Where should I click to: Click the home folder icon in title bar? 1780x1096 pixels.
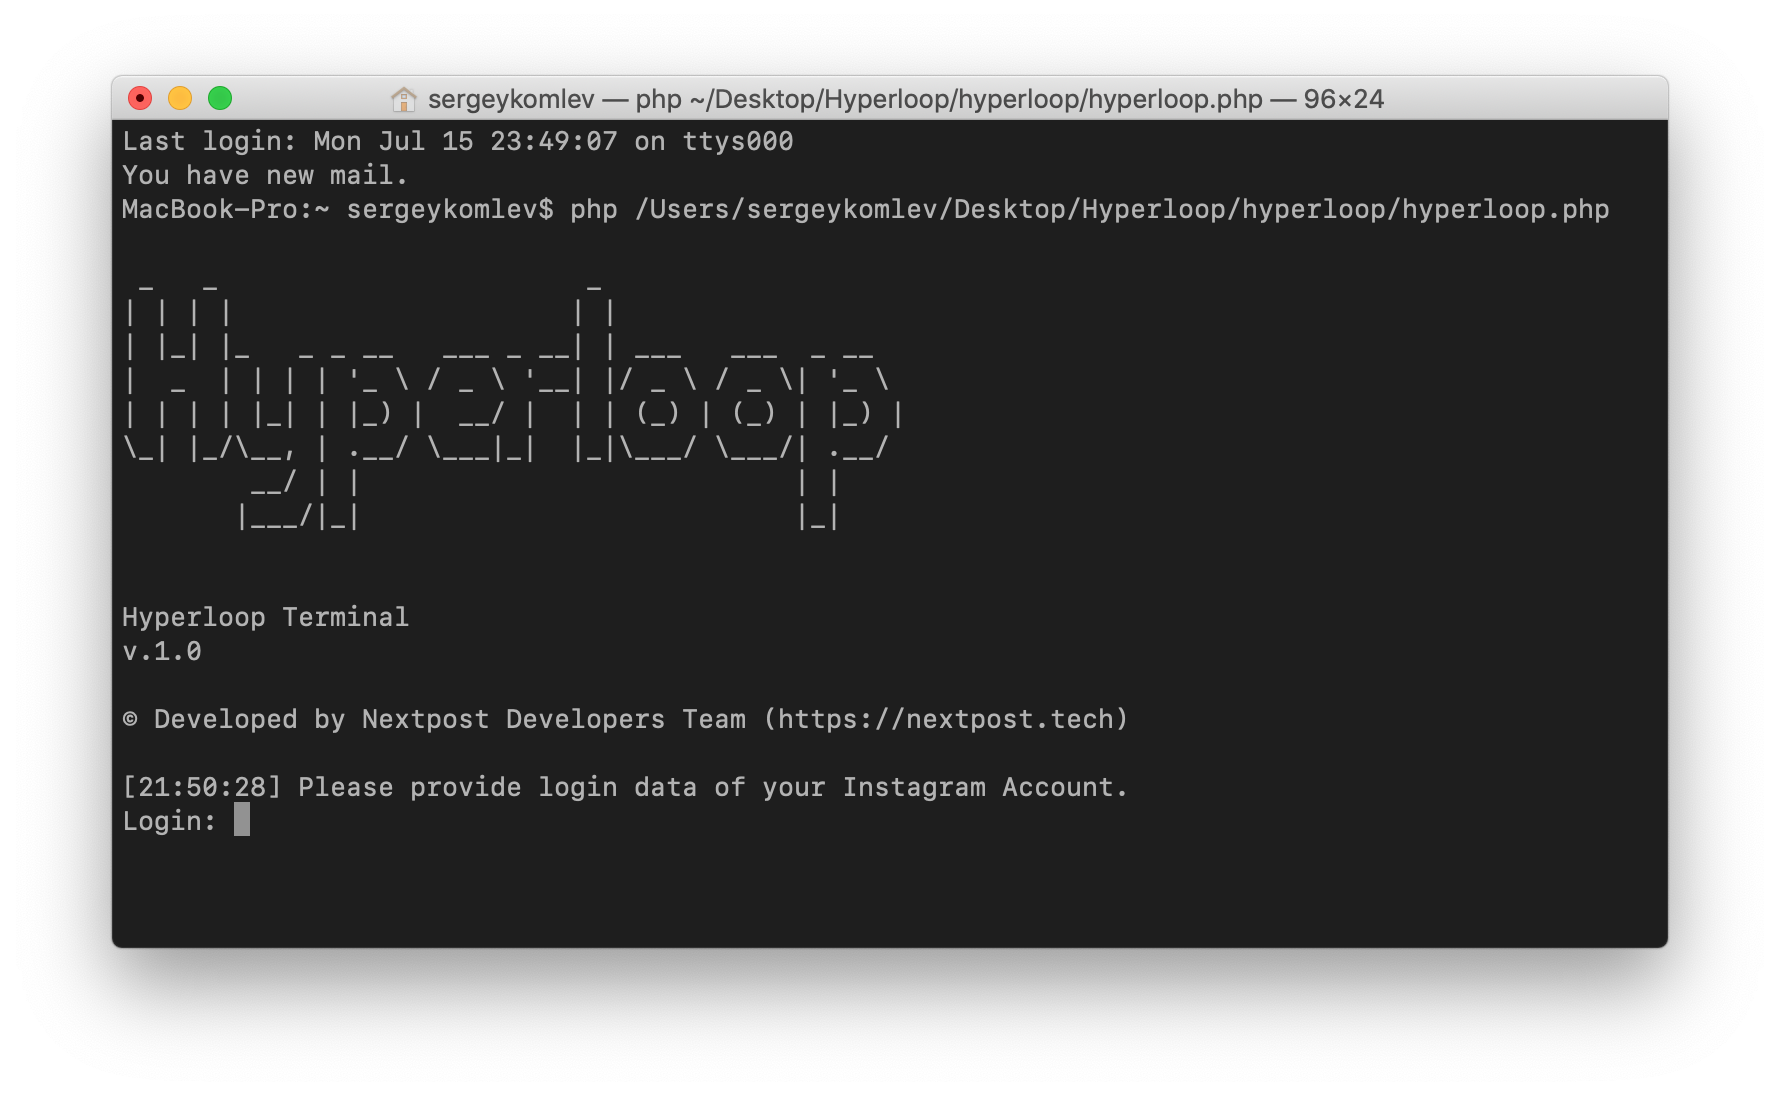403,99
